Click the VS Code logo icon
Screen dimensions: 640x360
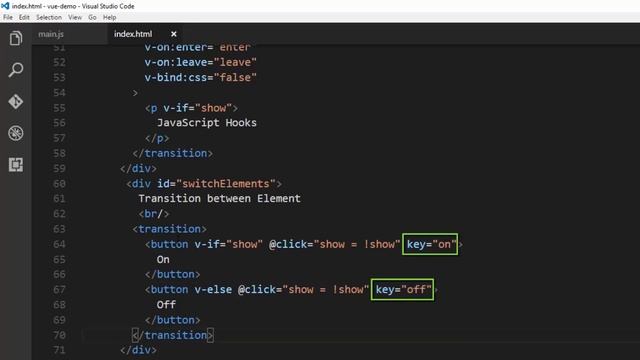[5, 6]
